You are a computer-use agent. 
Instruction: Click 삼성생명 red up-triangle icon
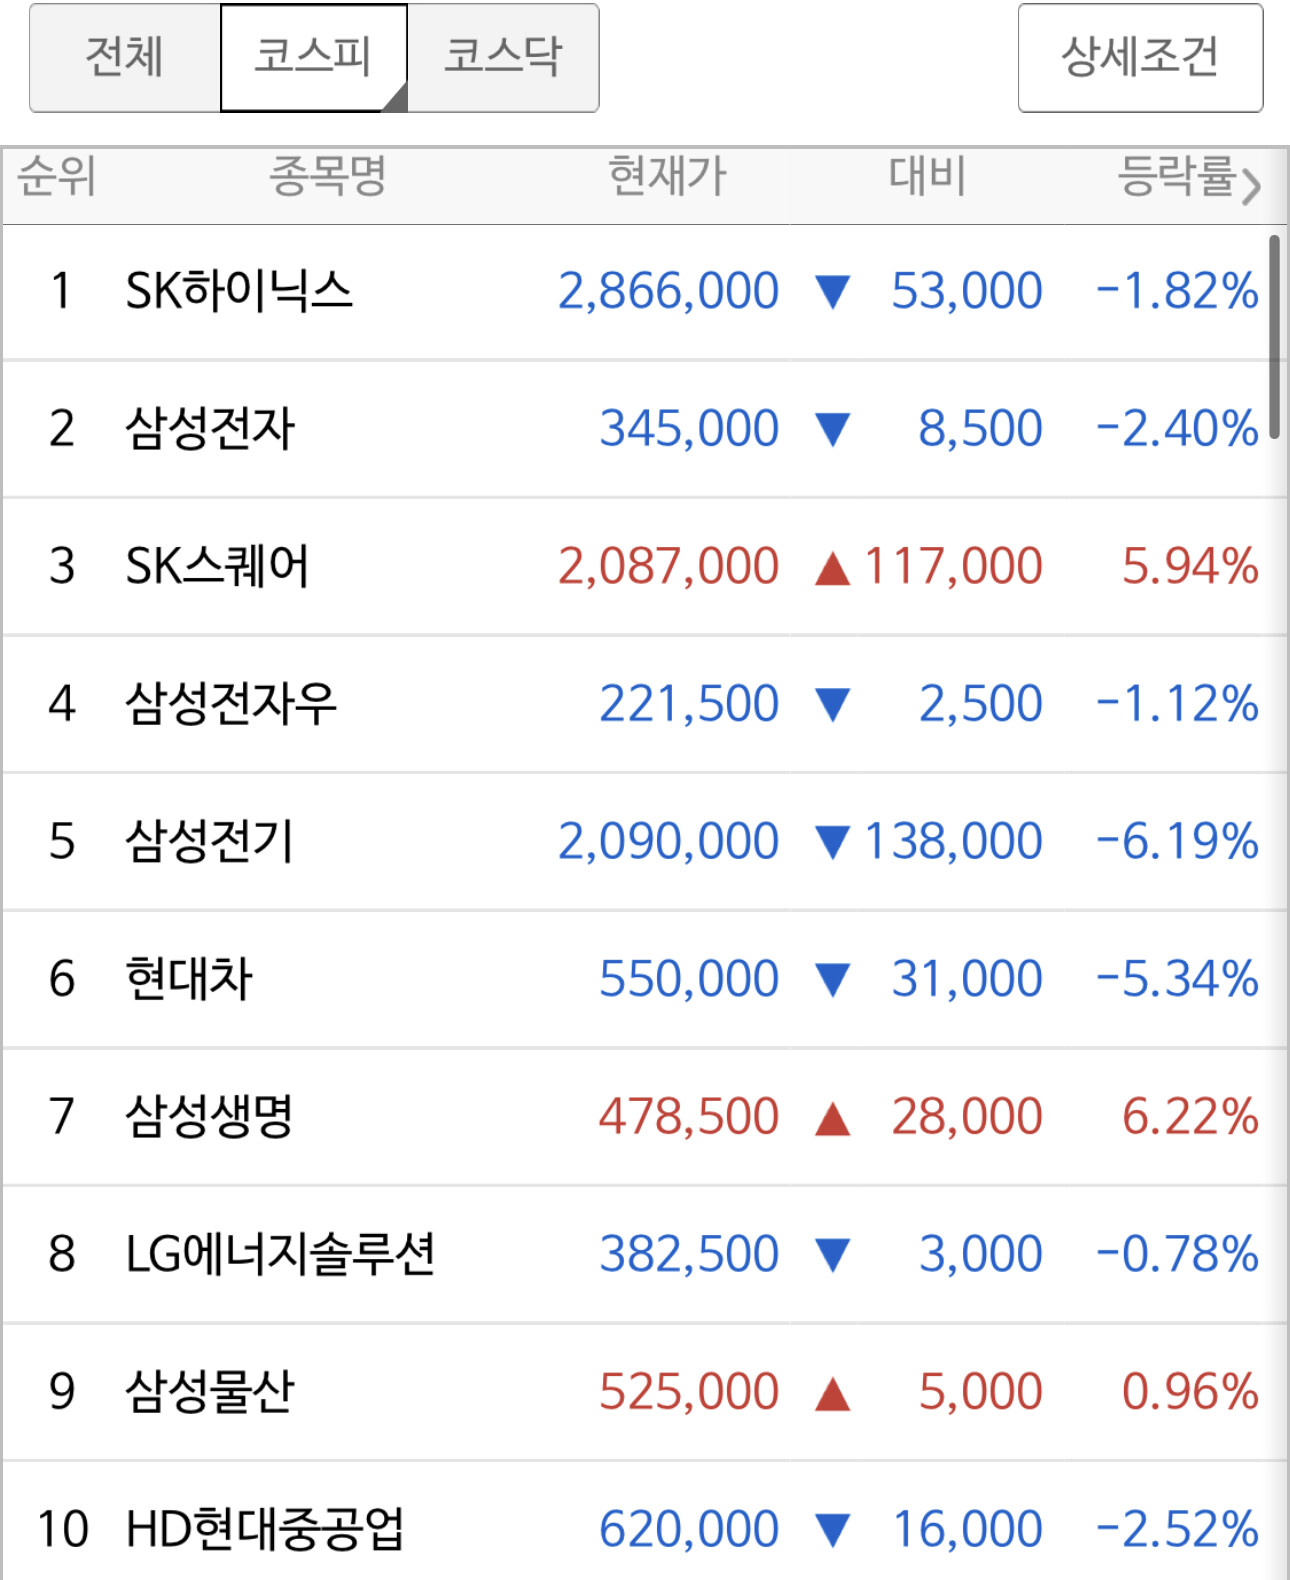click(x=832, y=1118)
